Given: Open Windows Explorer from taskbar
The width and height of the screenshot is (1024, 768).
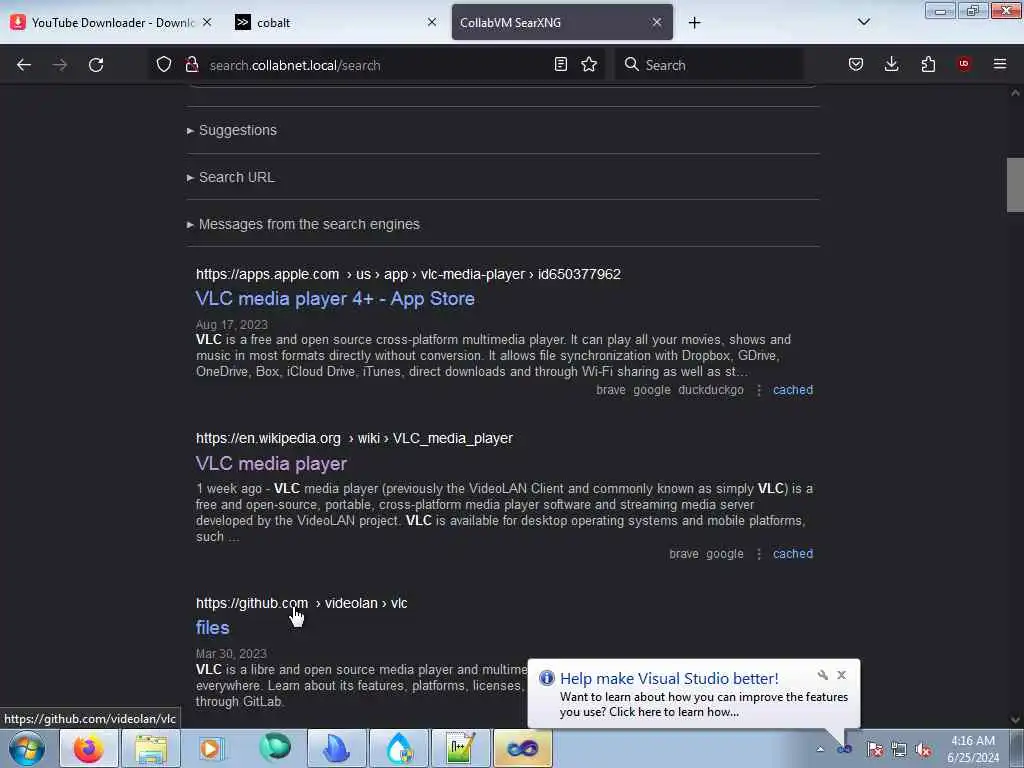Looking at the screenshot, I should (x=151, y=748).
